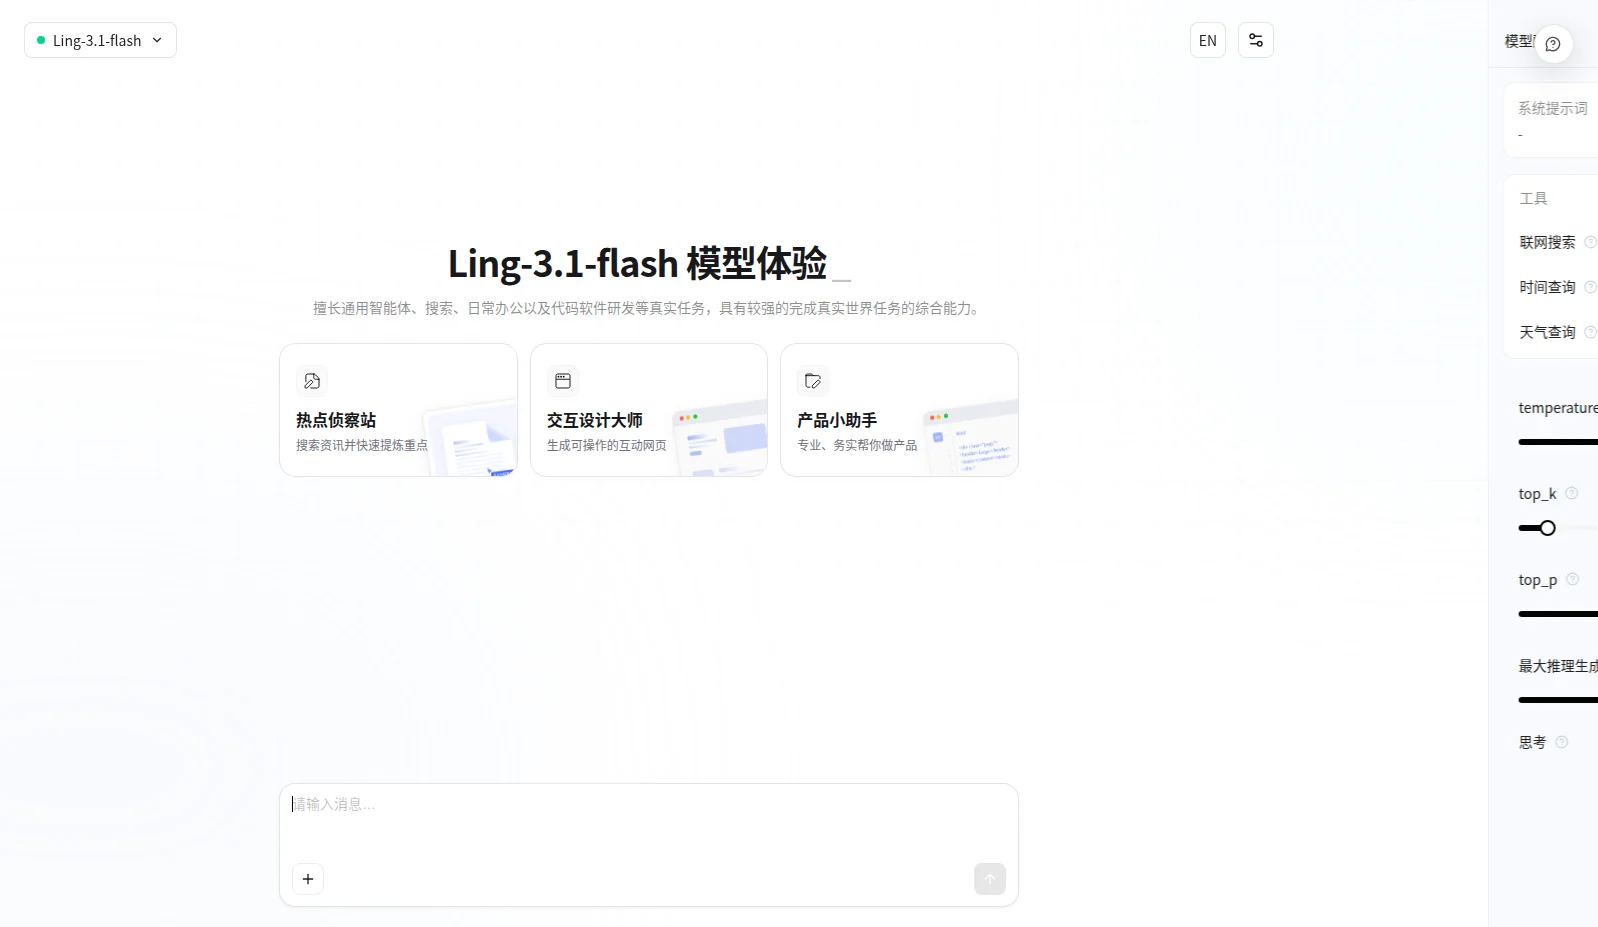
Task: Click the help icon next to top_k
Action: [x=1572, y=493]
